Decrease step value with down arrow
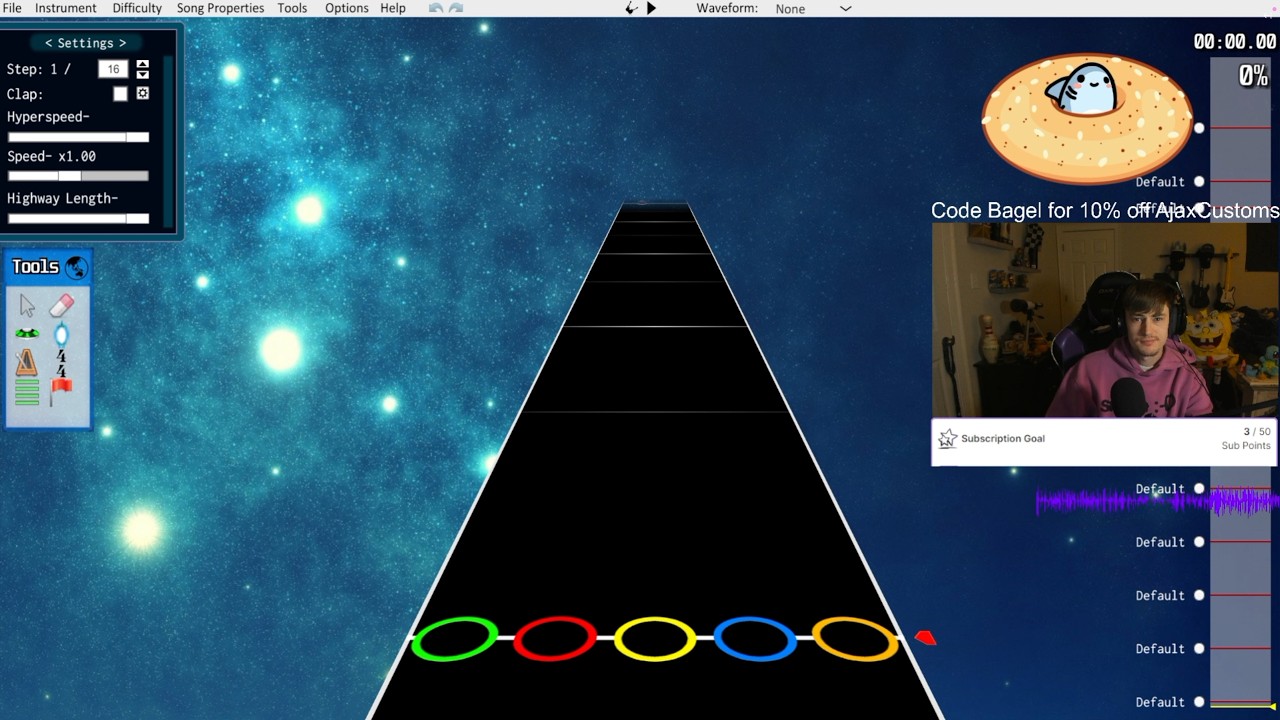 click(x=142, y=74)
